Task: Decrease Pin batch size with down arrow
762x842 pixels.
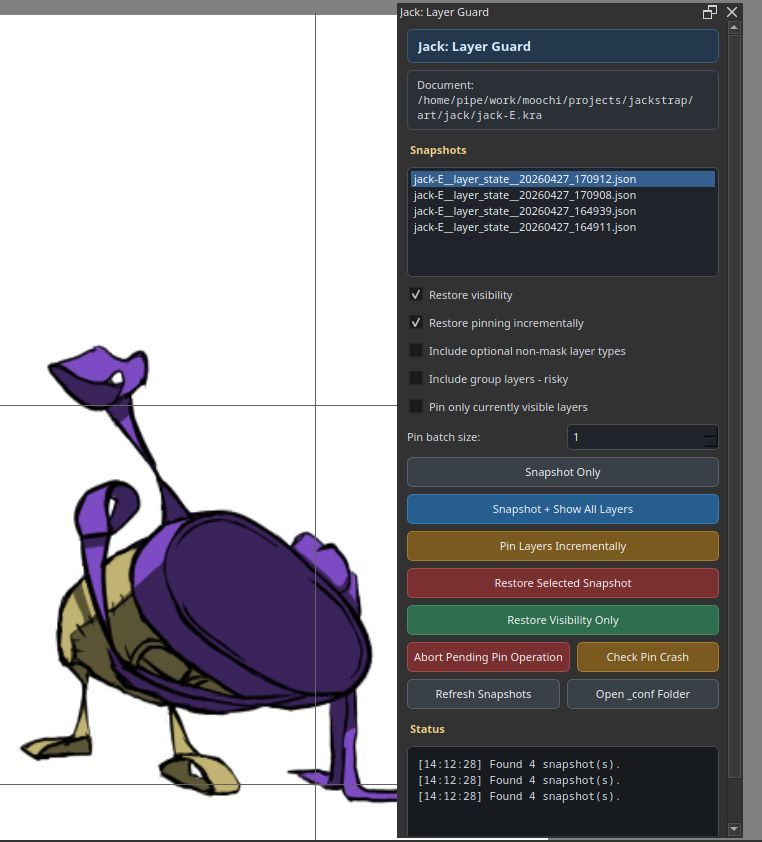Action: coord(710,442)
